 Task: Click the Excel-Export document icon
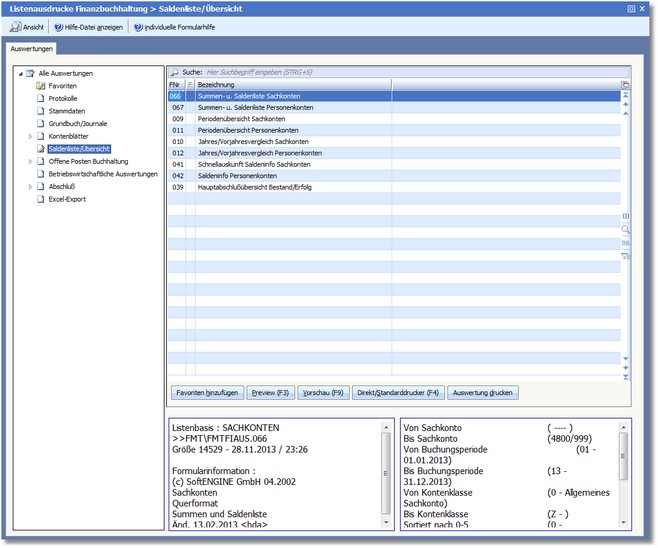point(41,199)
